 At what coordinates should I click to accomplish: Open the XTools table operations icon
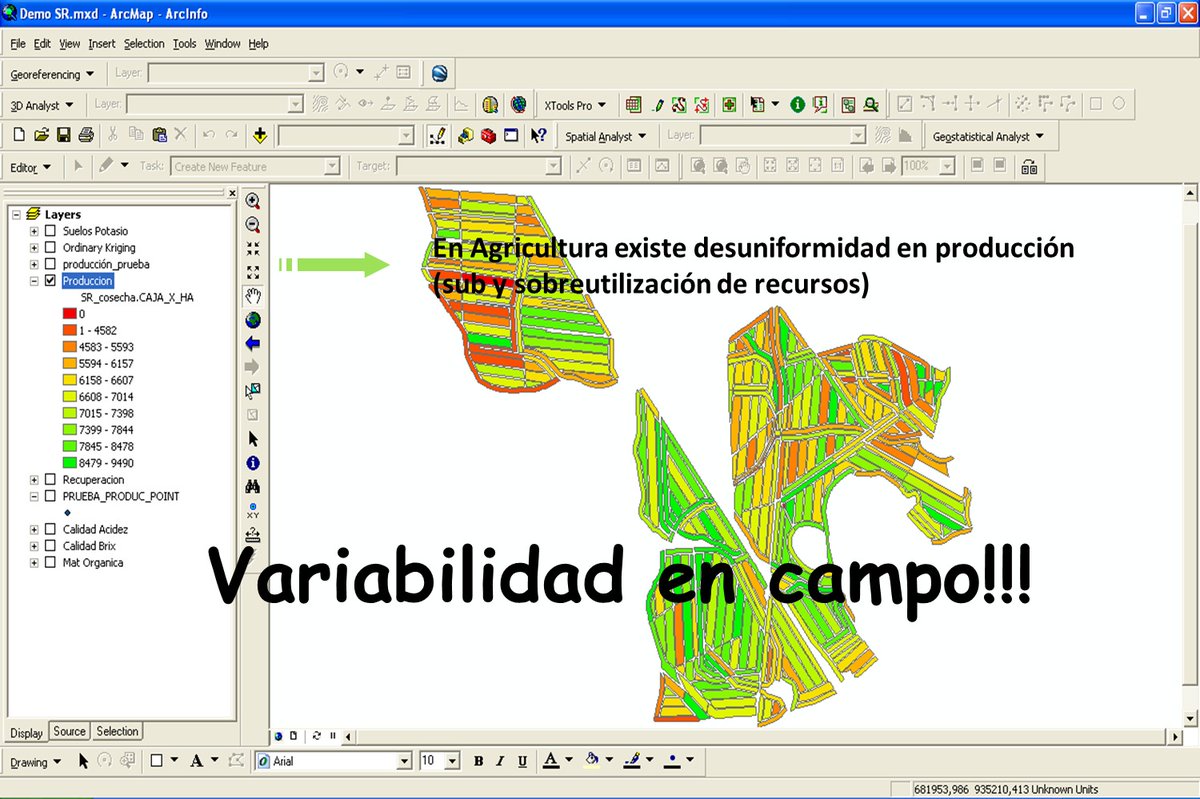pos(633,104)
